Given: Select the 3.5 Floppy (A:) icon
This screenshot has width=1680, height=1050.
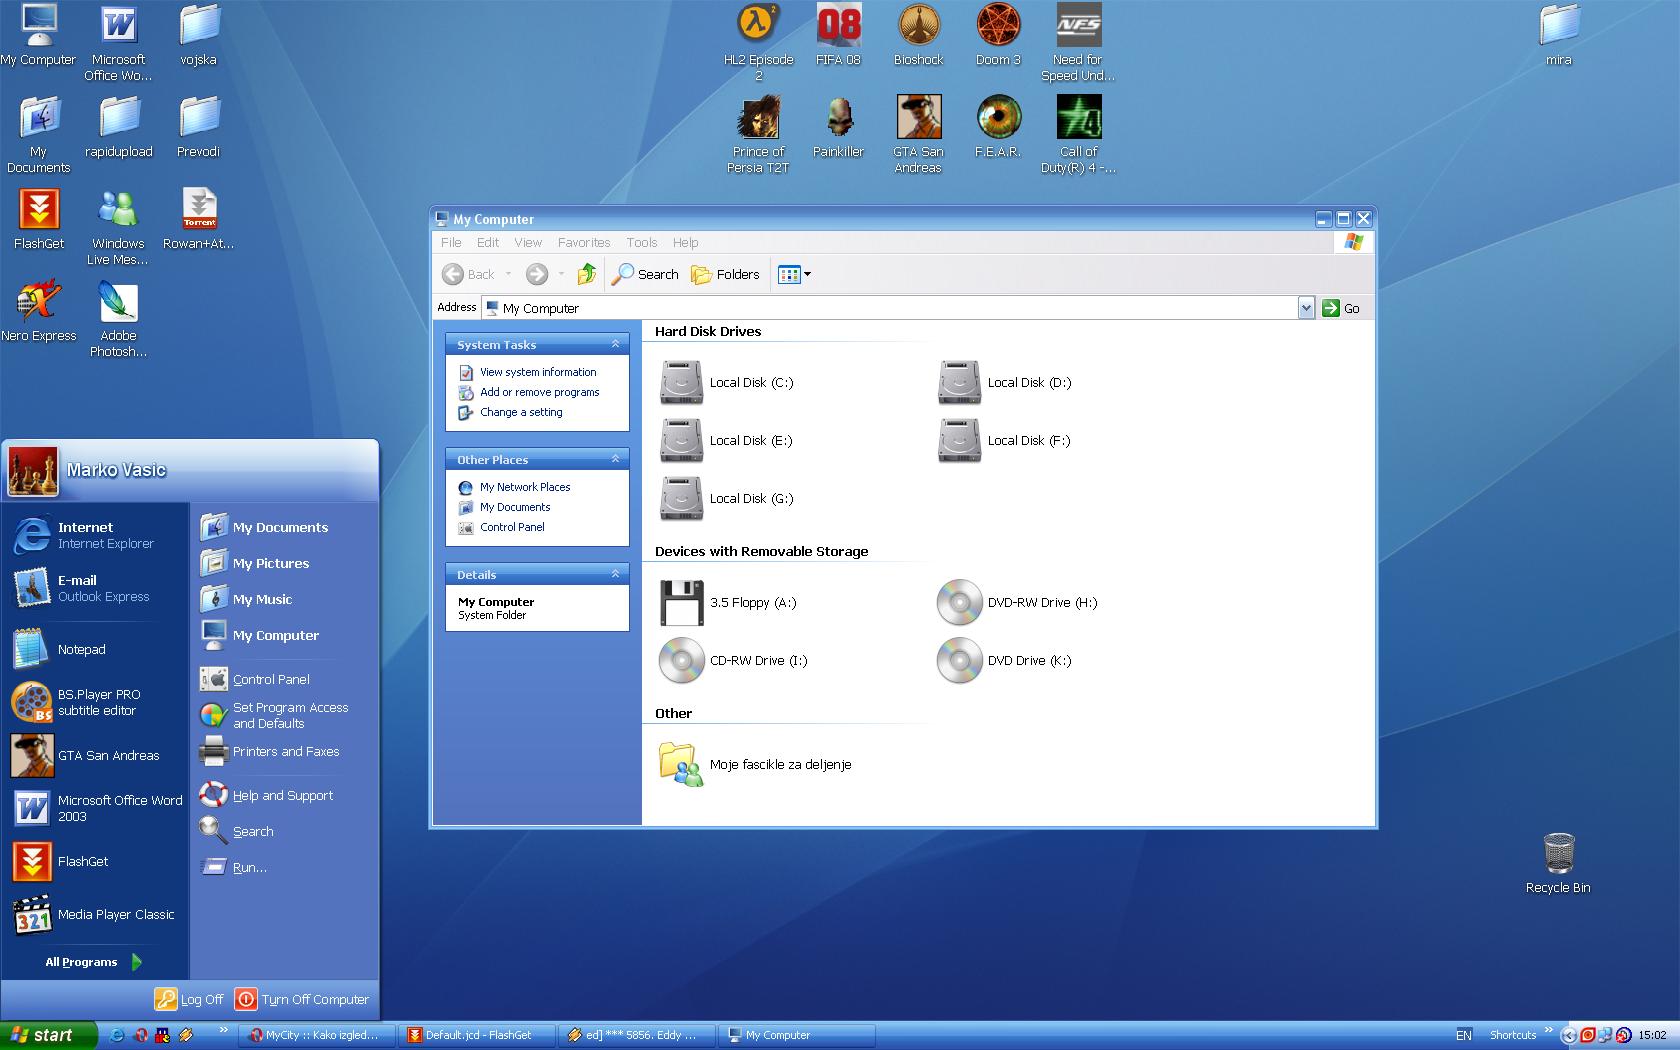Looking at the screenshot, I should tap(682, 602).
